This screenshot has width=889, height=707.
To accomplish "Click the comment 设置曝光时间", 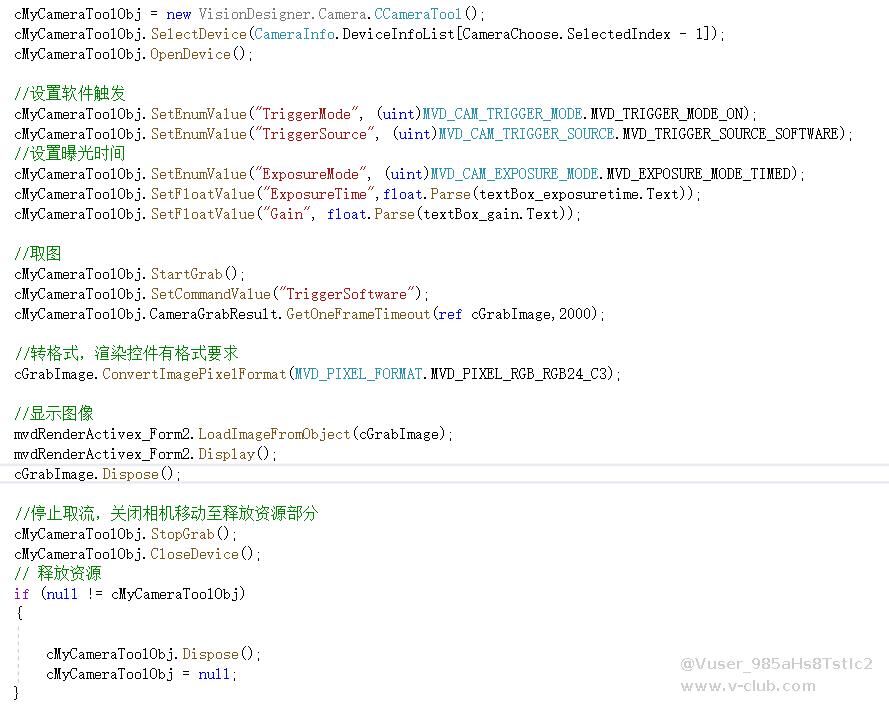I will pos(70,154).
